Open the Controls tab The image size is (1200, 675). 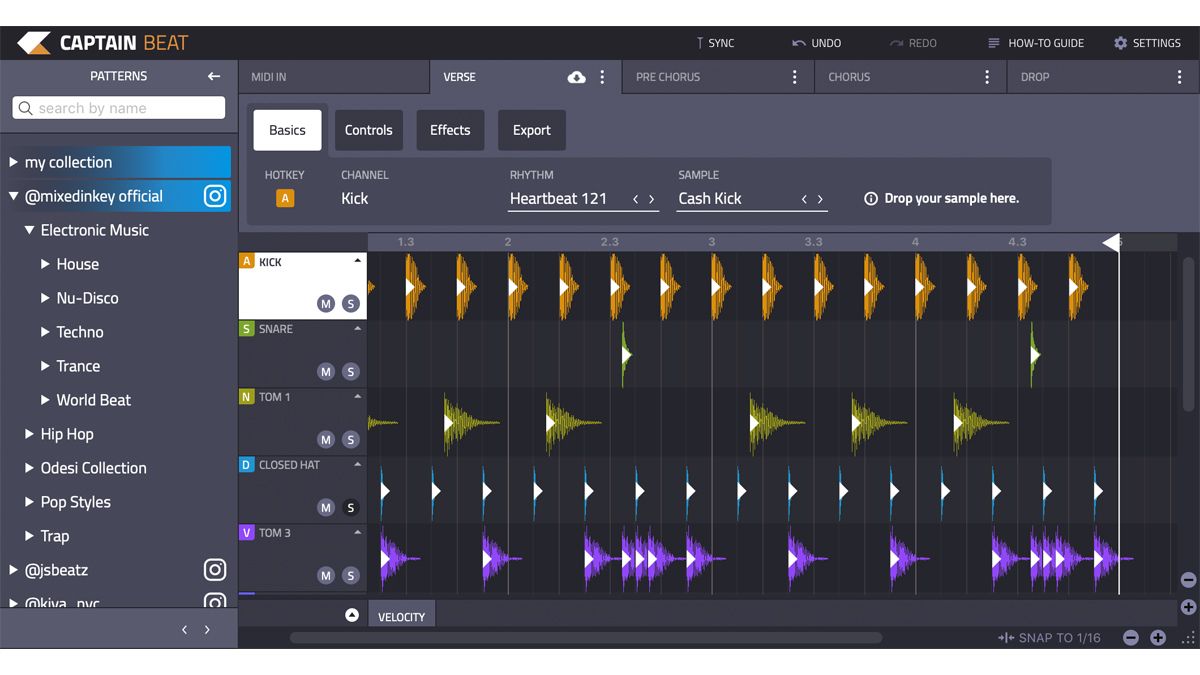[369, 130]
